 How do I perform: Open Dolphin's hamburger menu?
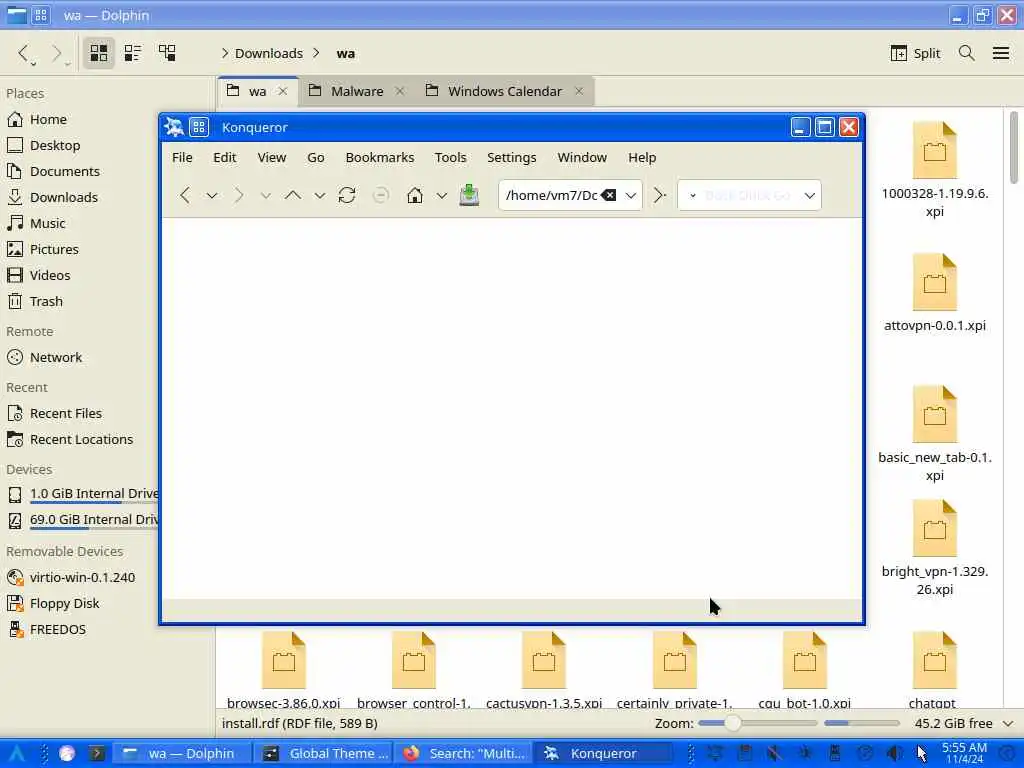1000,53
